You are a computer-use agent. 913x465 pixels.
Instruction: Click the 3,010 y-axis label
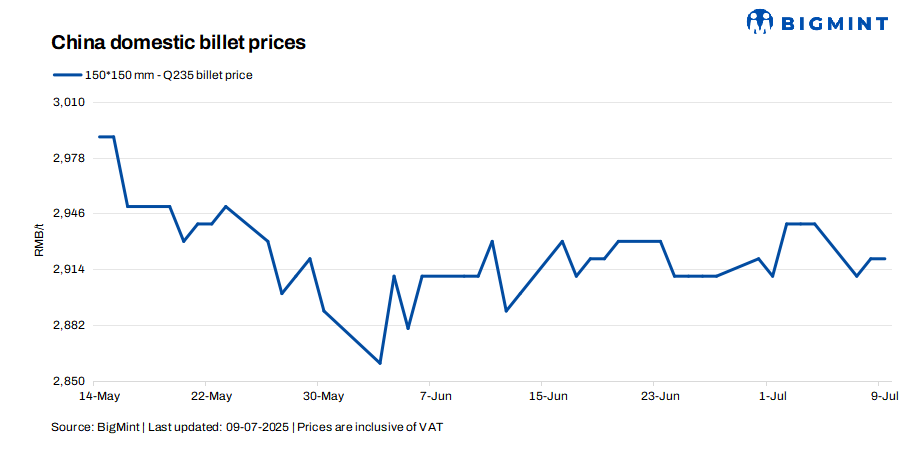pos(68,102)
